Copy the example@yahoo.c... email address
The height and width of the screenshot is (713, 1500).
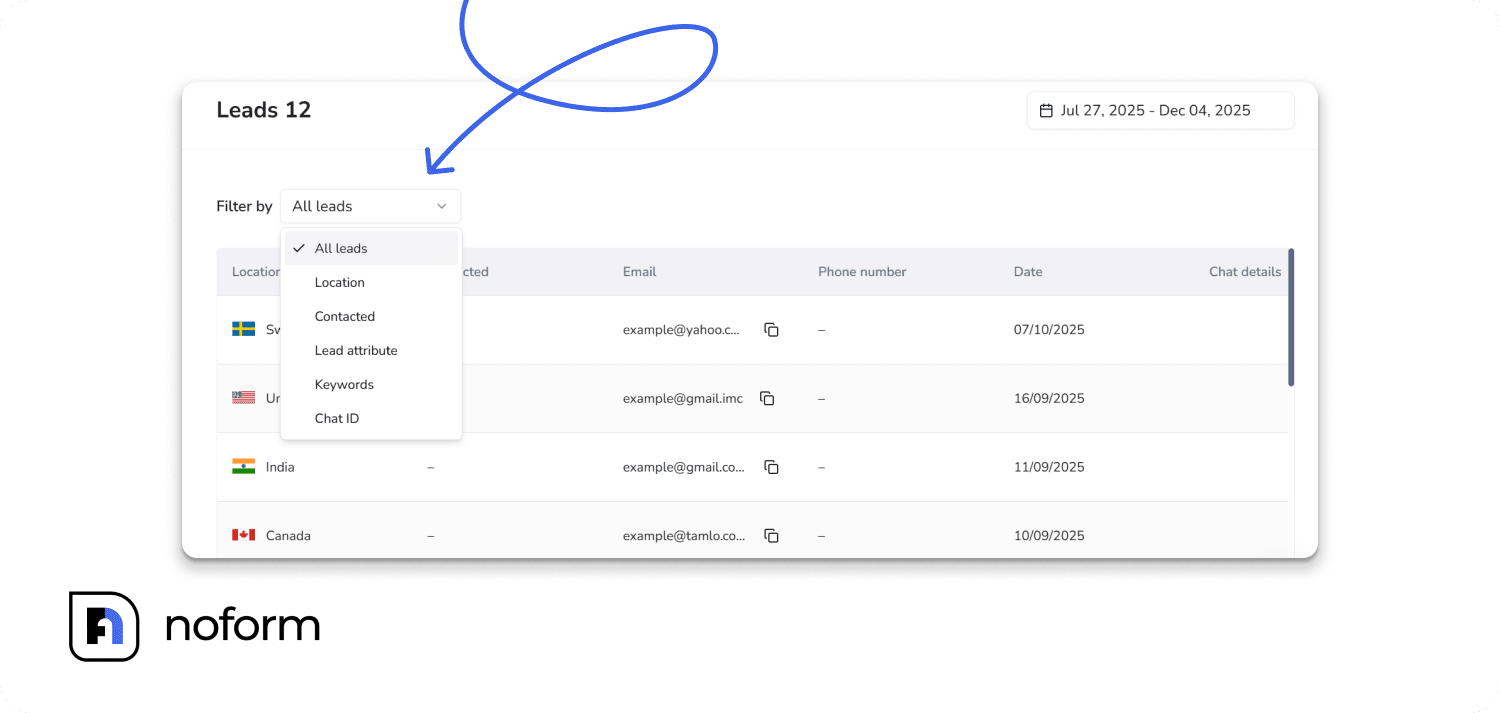[771, 329]
